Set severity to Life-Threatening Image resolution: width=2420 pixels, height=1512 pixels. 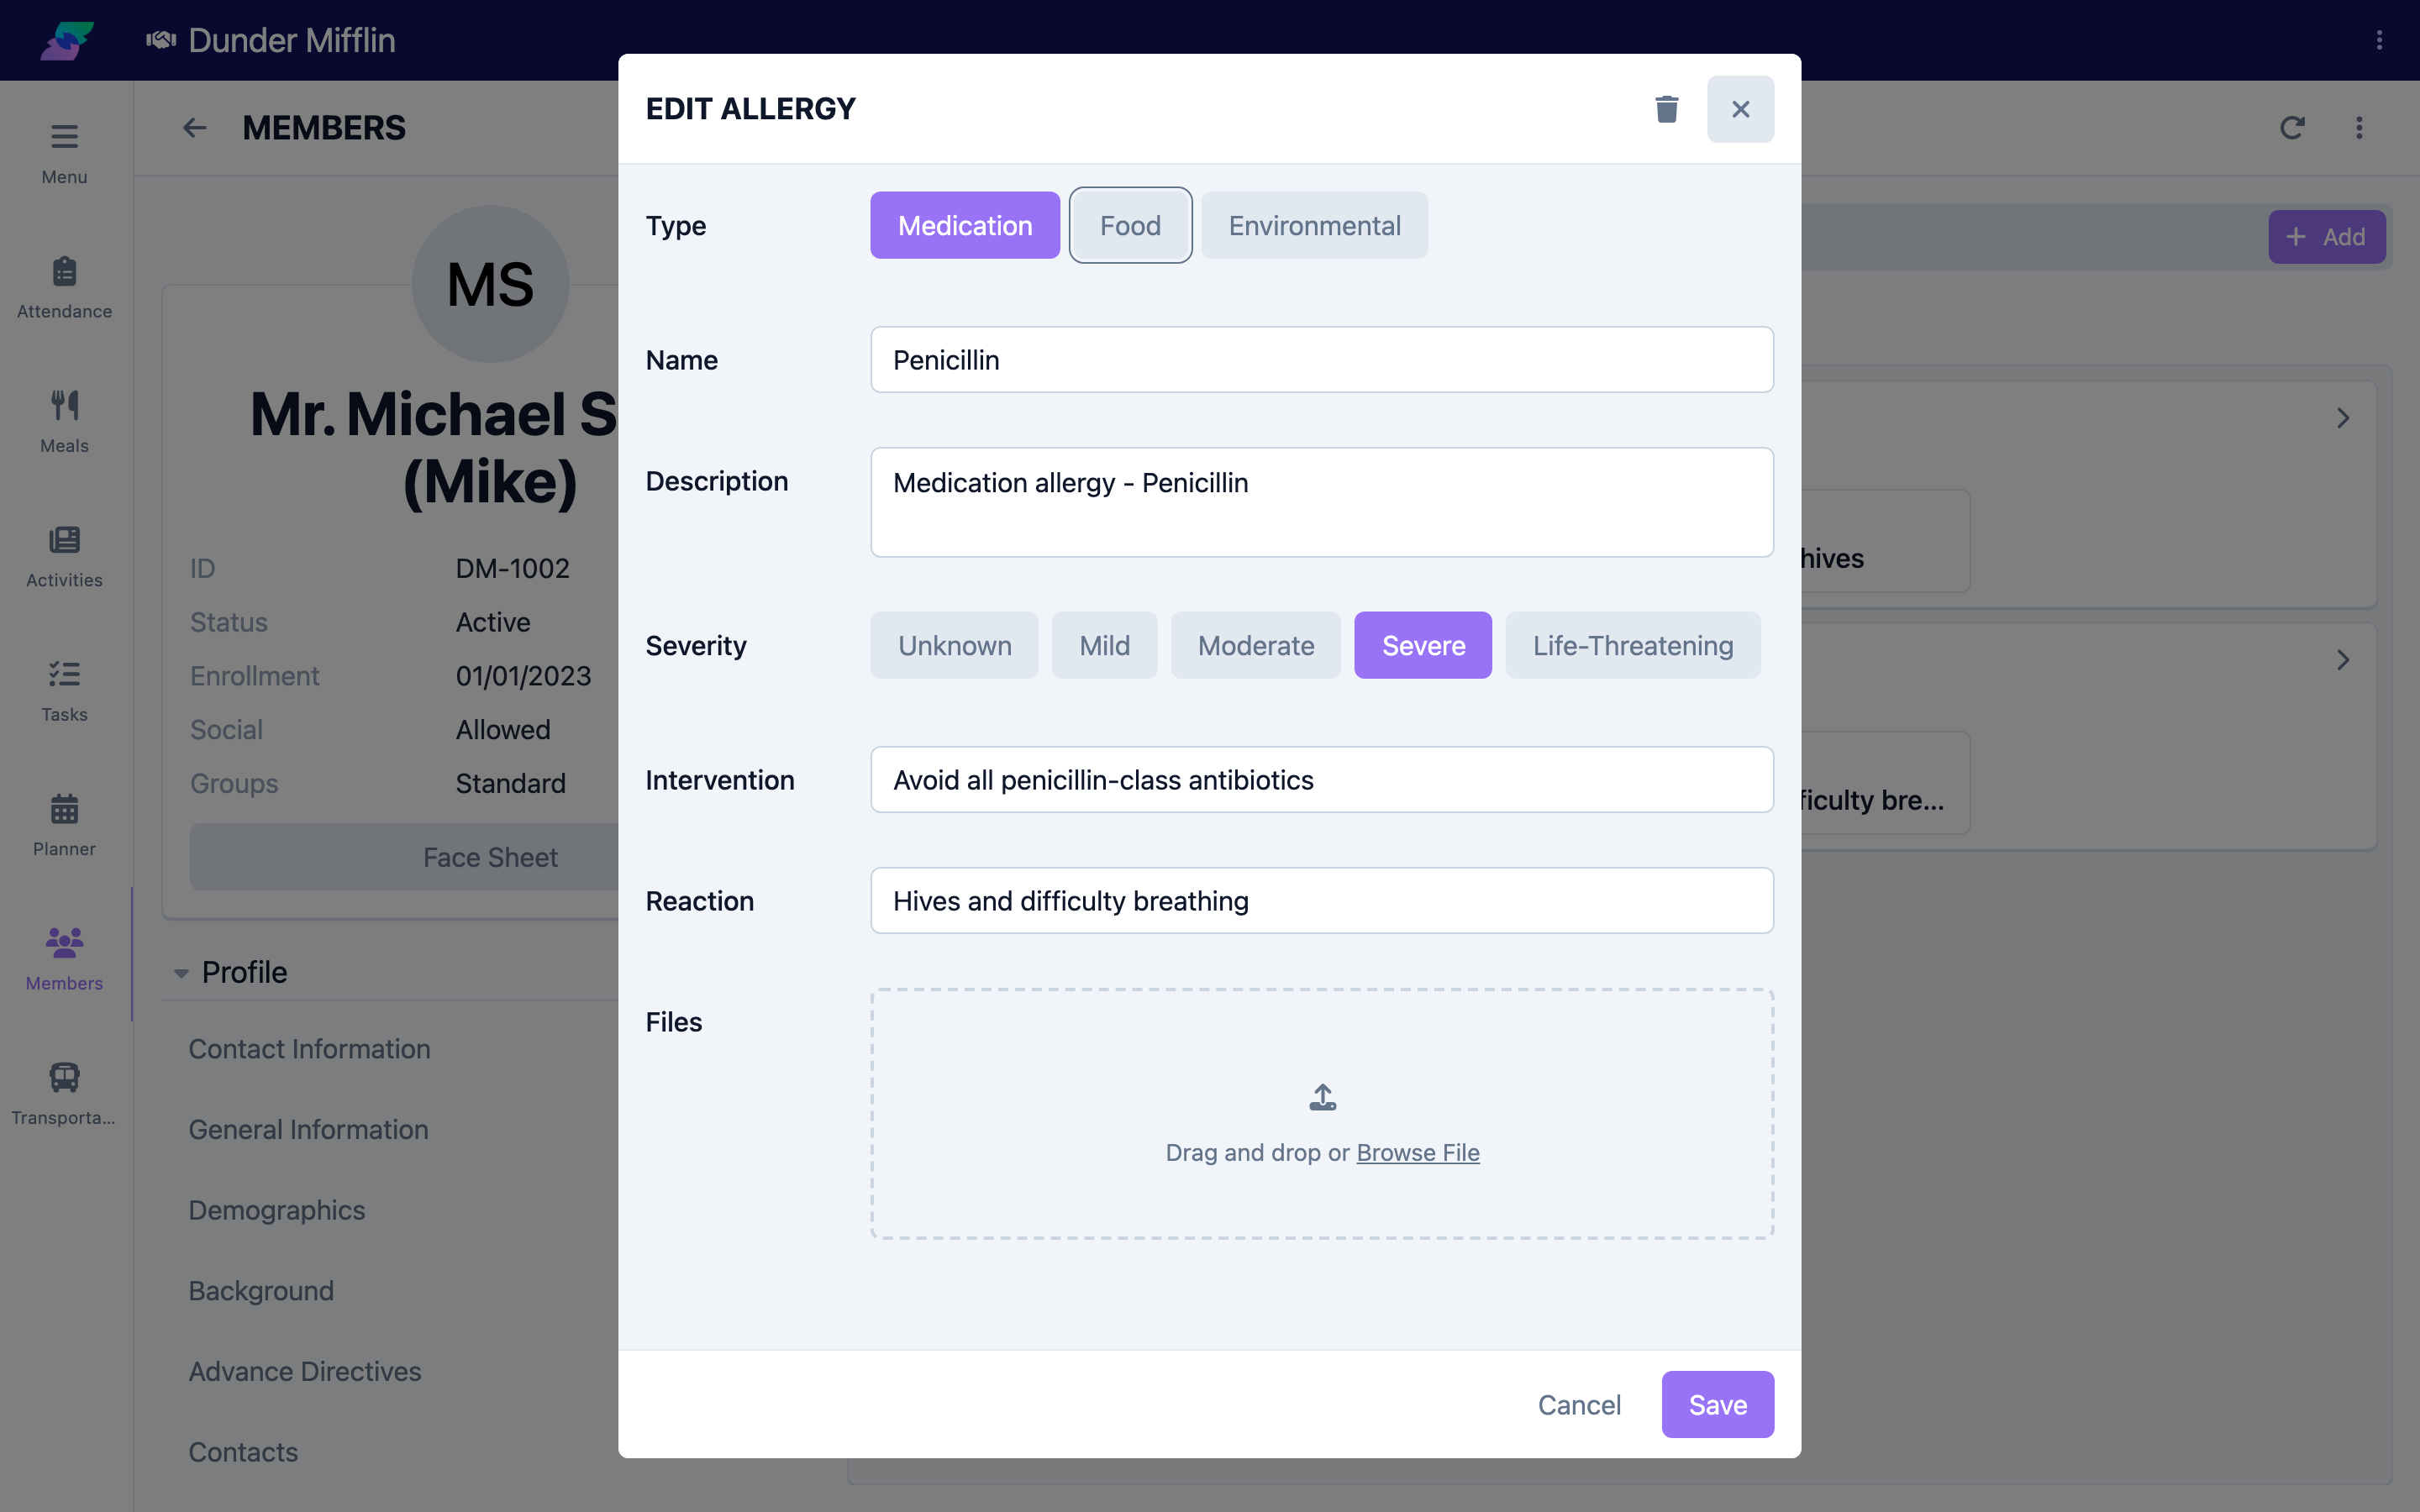click(x=1632, y=645)
